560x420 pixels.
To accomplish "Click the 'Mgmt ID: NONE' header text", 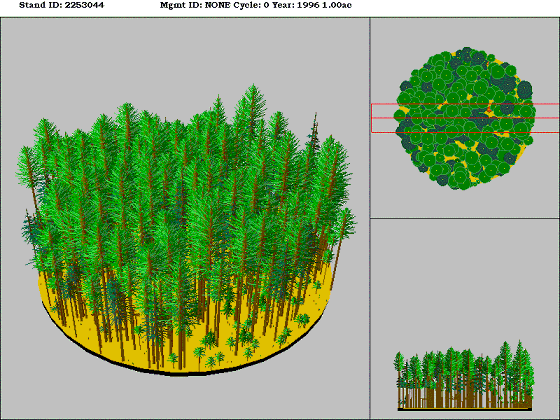I will [x=195, y=5].
